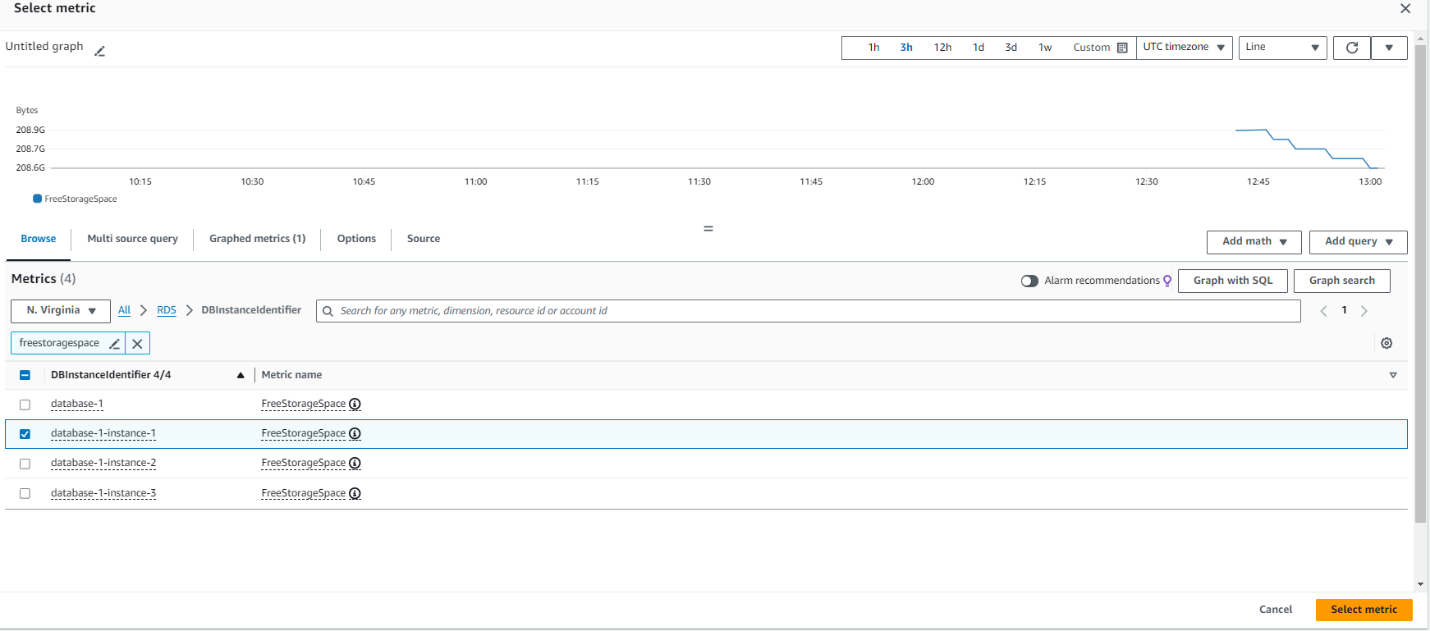1430x631 pixels.
Task: Enable the Alarm recommendations toggle
Action: click(x=1030, y=280)
